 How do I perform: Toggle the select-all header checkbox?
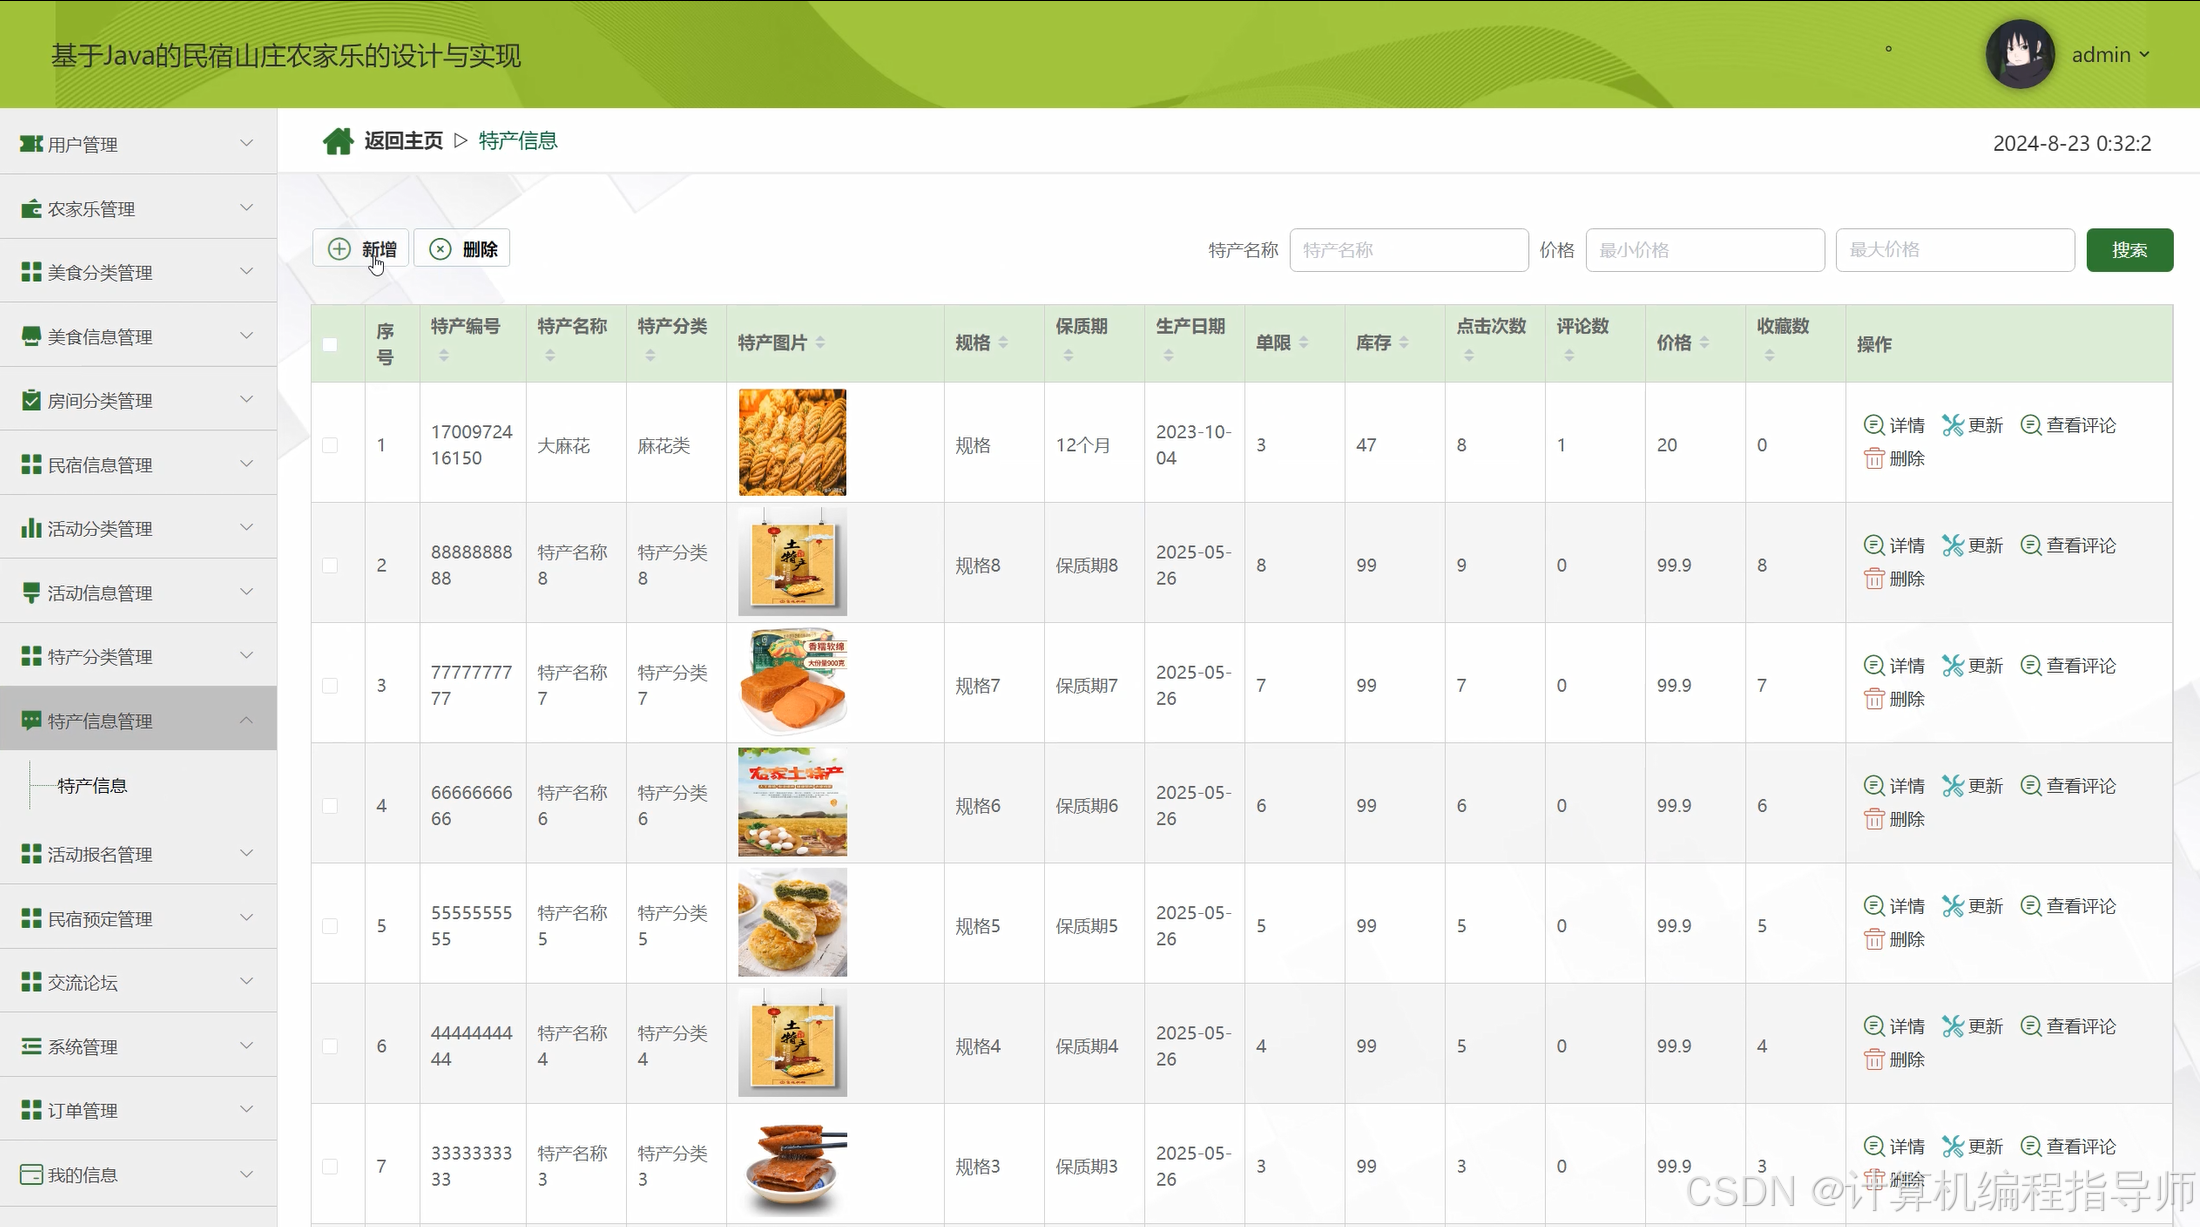click(x=330, y=344)
